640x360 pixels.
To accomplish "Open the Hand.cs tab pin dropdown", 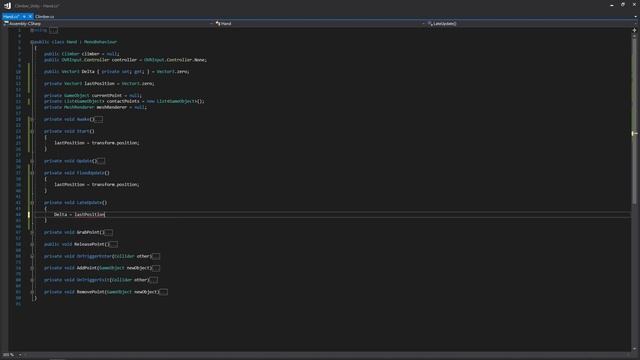I will click(x=24, y=17).
